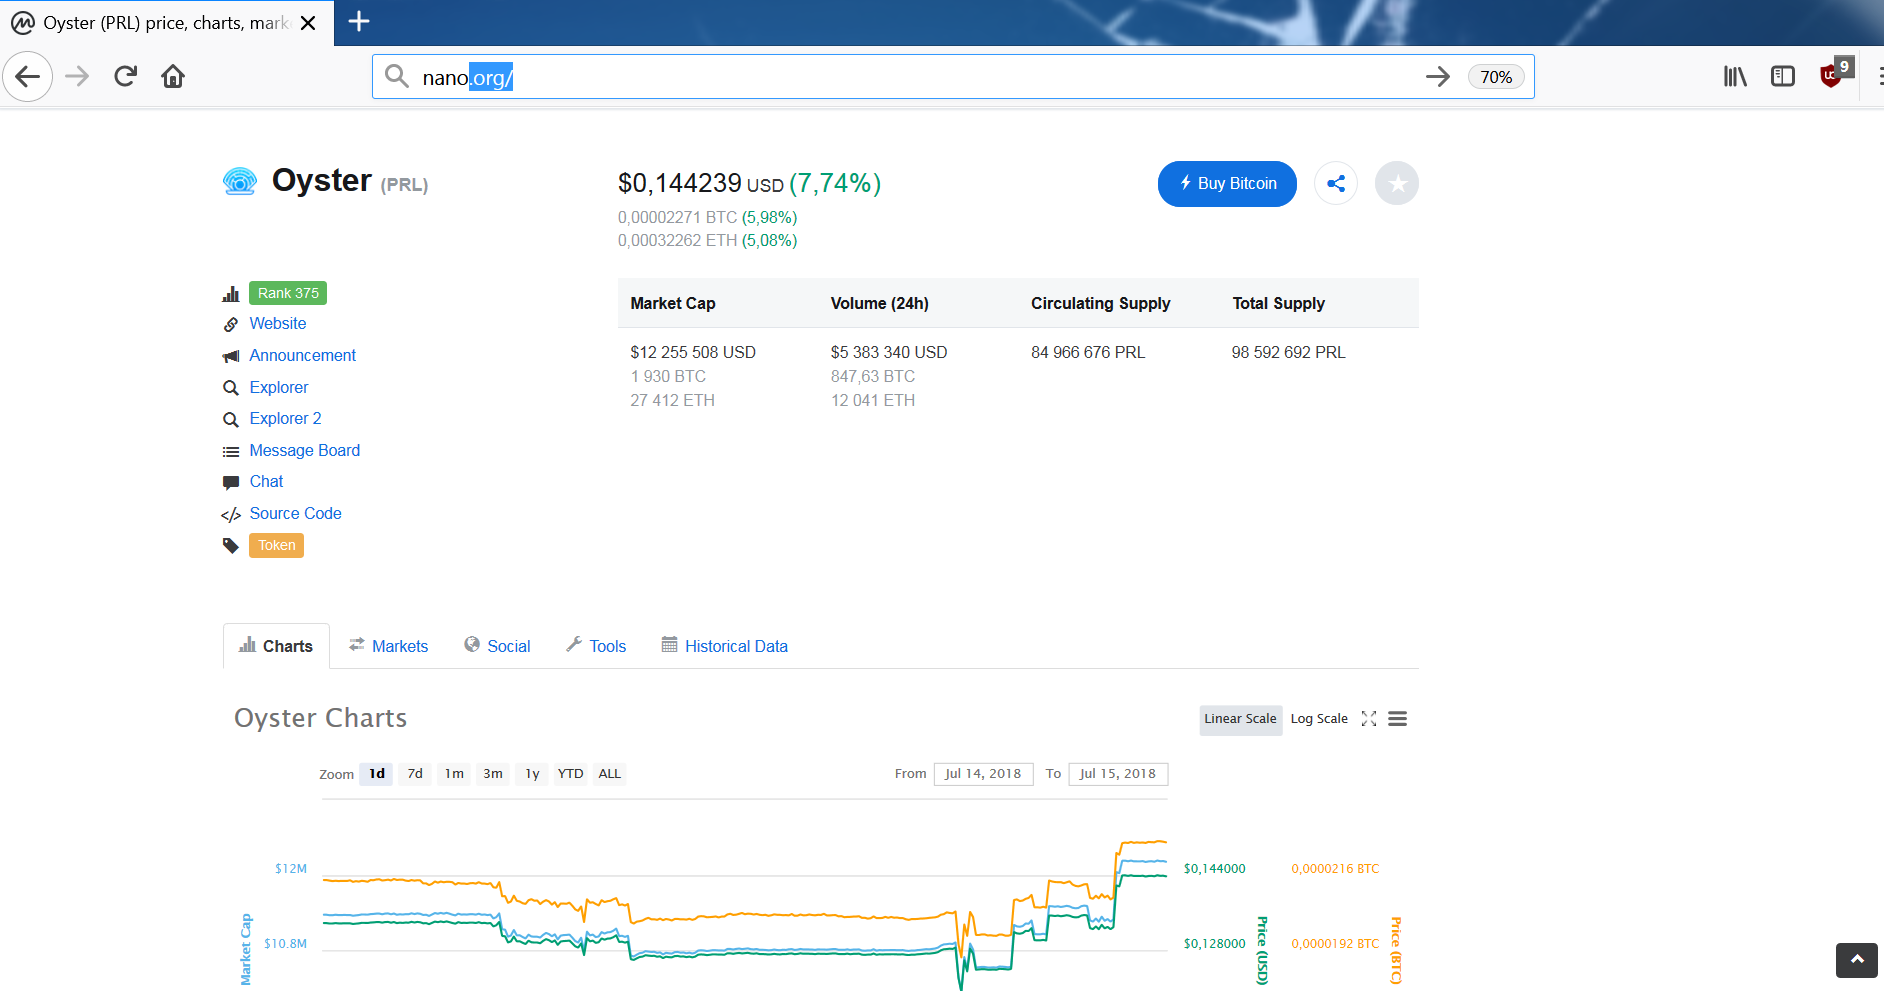
Task: Set chart zoom to ALL
Action: click(x=610, y=774)
